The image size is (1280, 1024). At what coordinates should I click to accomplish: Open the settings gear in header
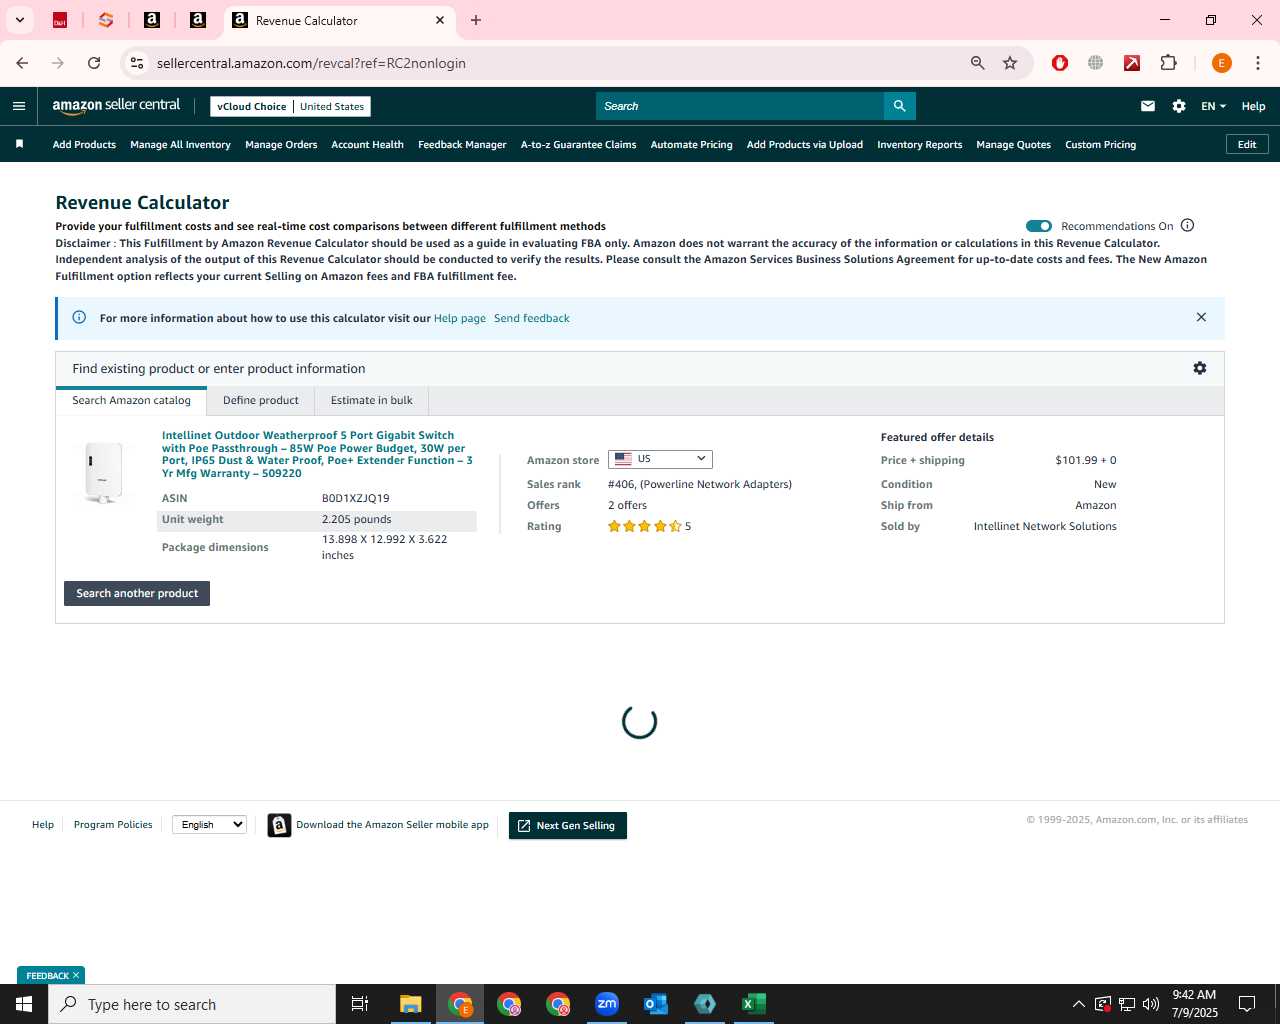click(1179, 106)
